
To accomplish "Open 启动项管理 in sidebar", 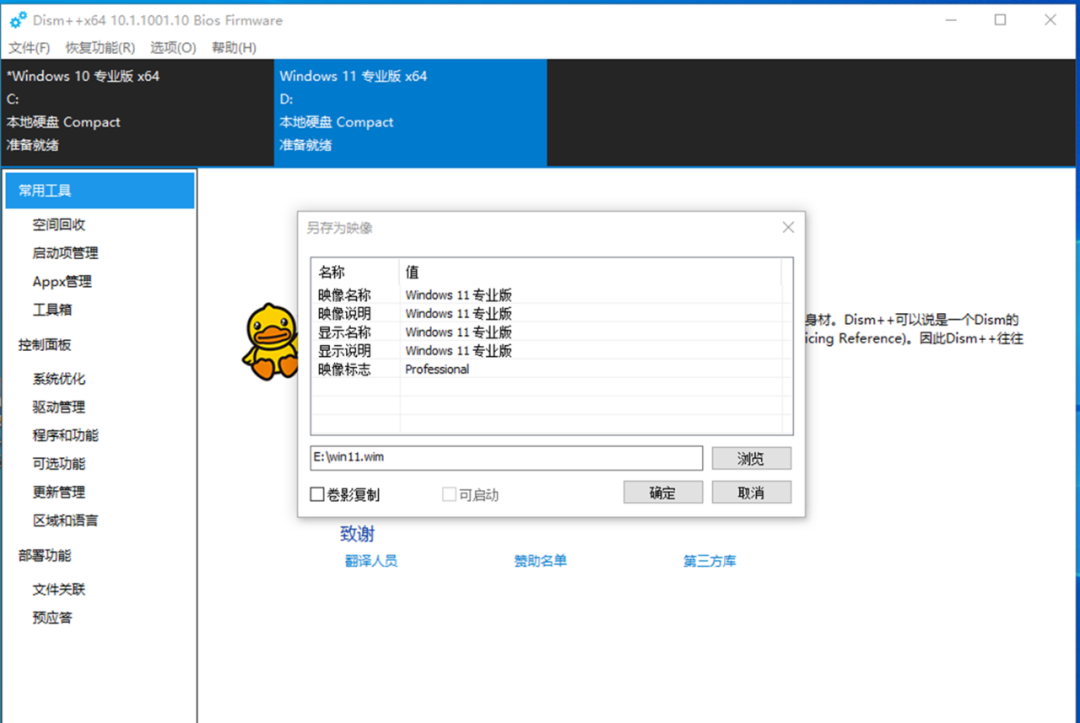I will (65, 253).
